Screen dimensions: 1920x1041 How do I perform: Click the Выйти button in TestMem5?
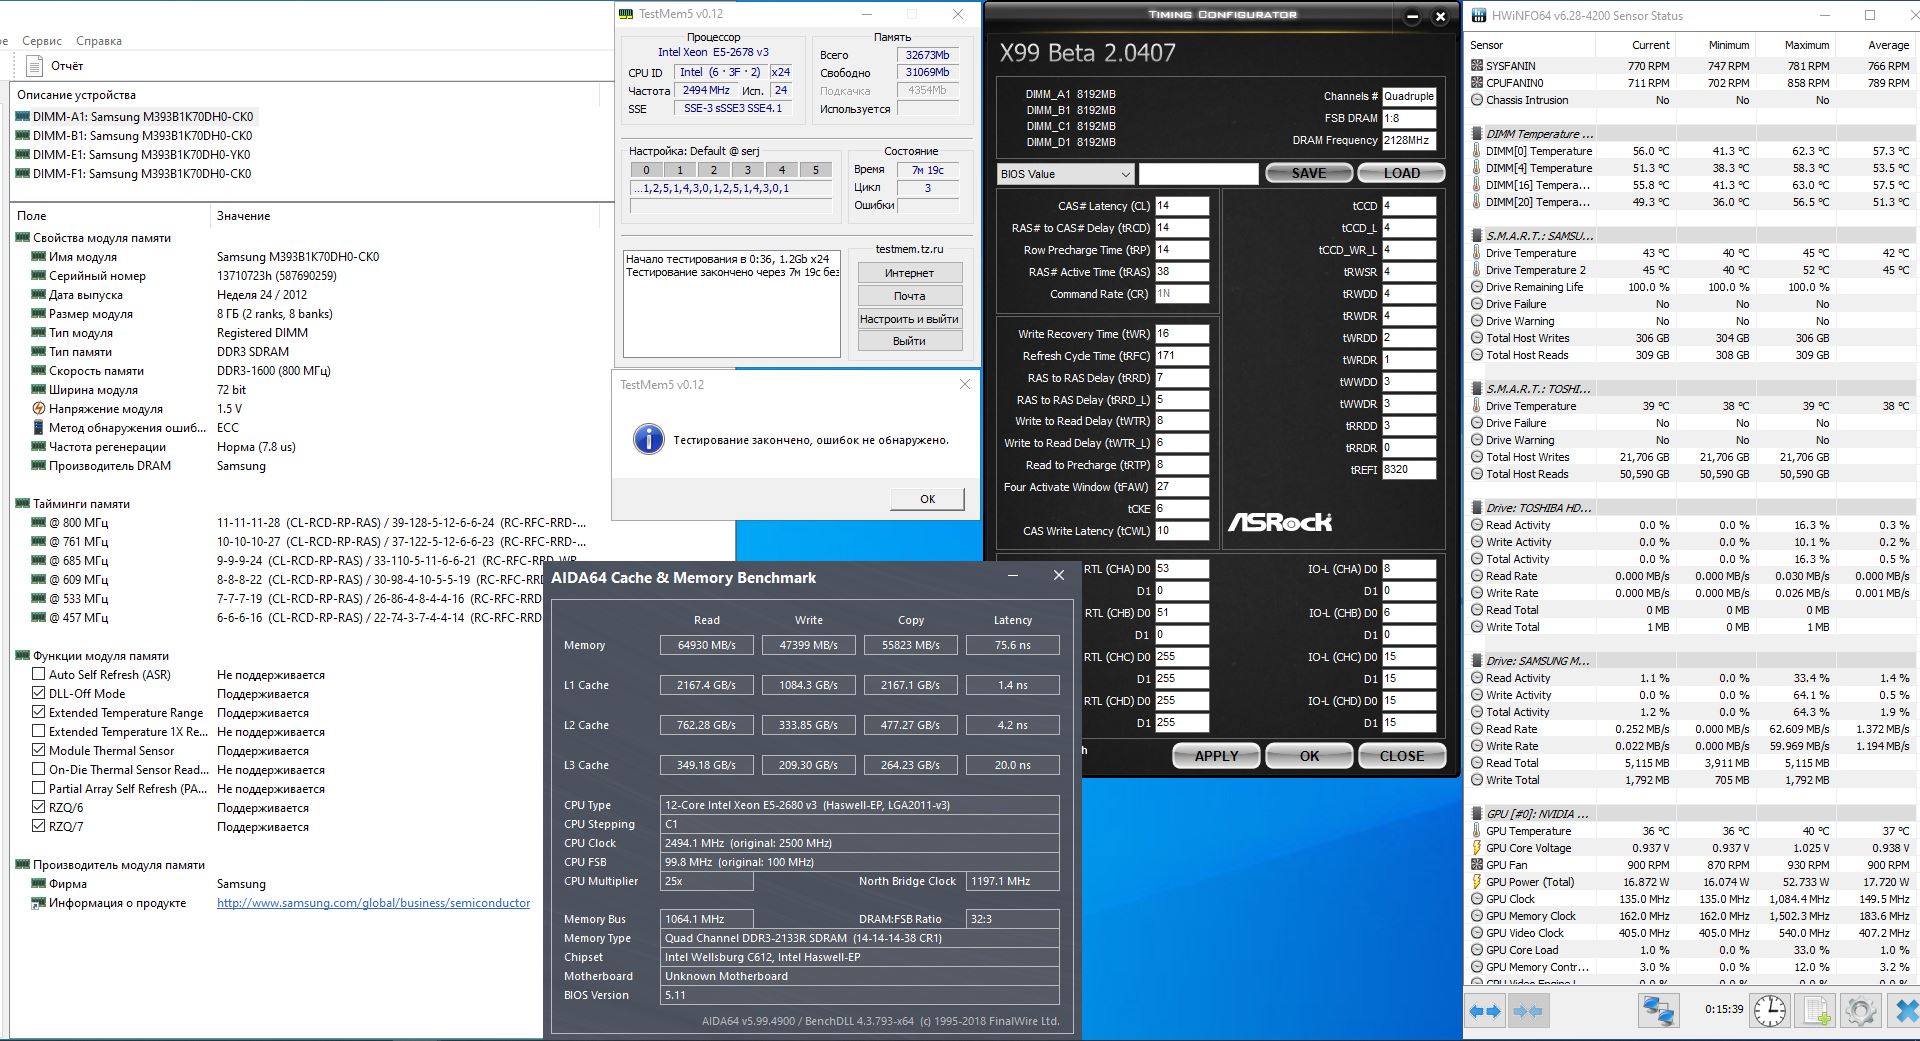click(910, 341)
